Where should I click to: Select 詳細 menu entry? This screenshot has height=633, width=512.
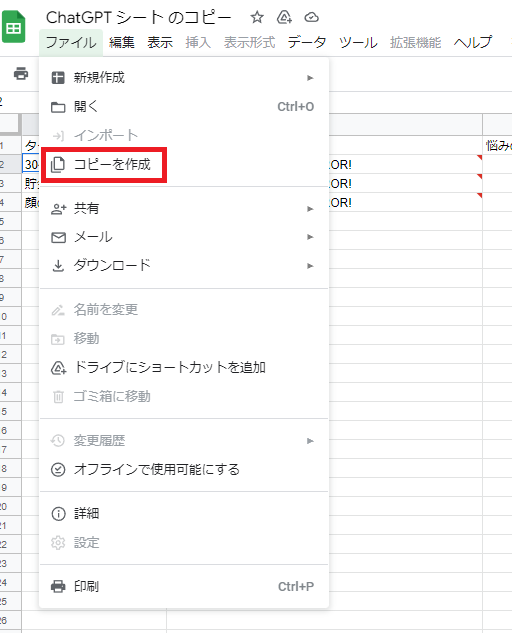pyautogui.click(x=184, y=514)
